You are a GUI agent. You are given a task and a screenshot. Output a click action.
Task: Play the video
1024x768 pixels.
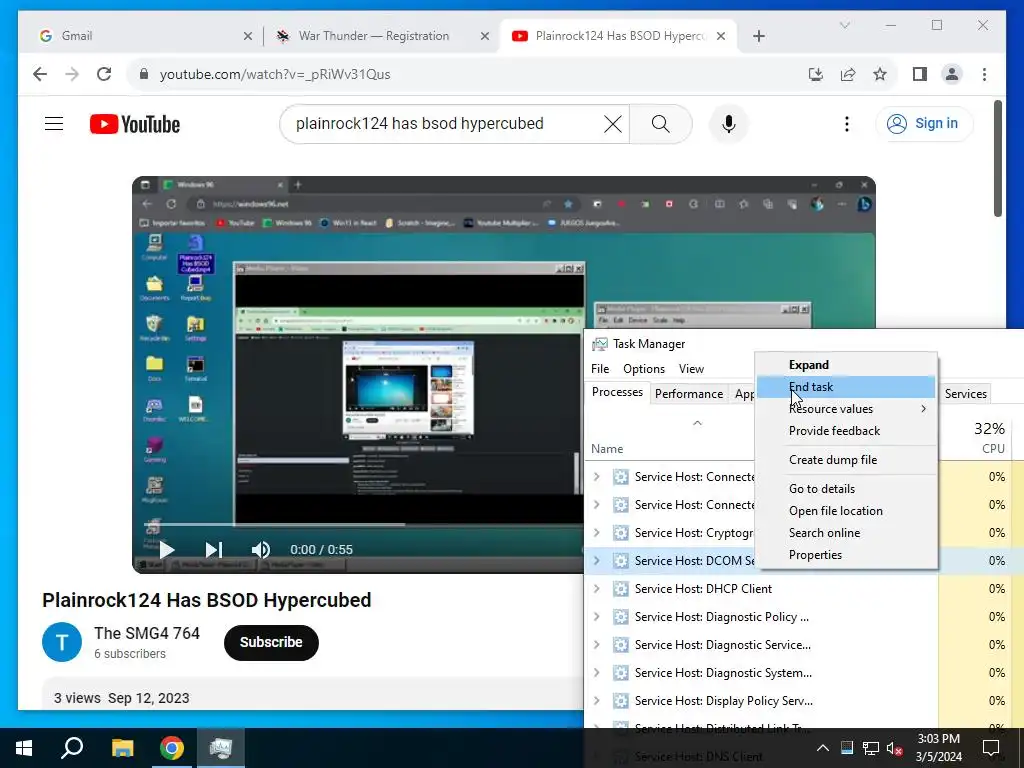(167, 550)
